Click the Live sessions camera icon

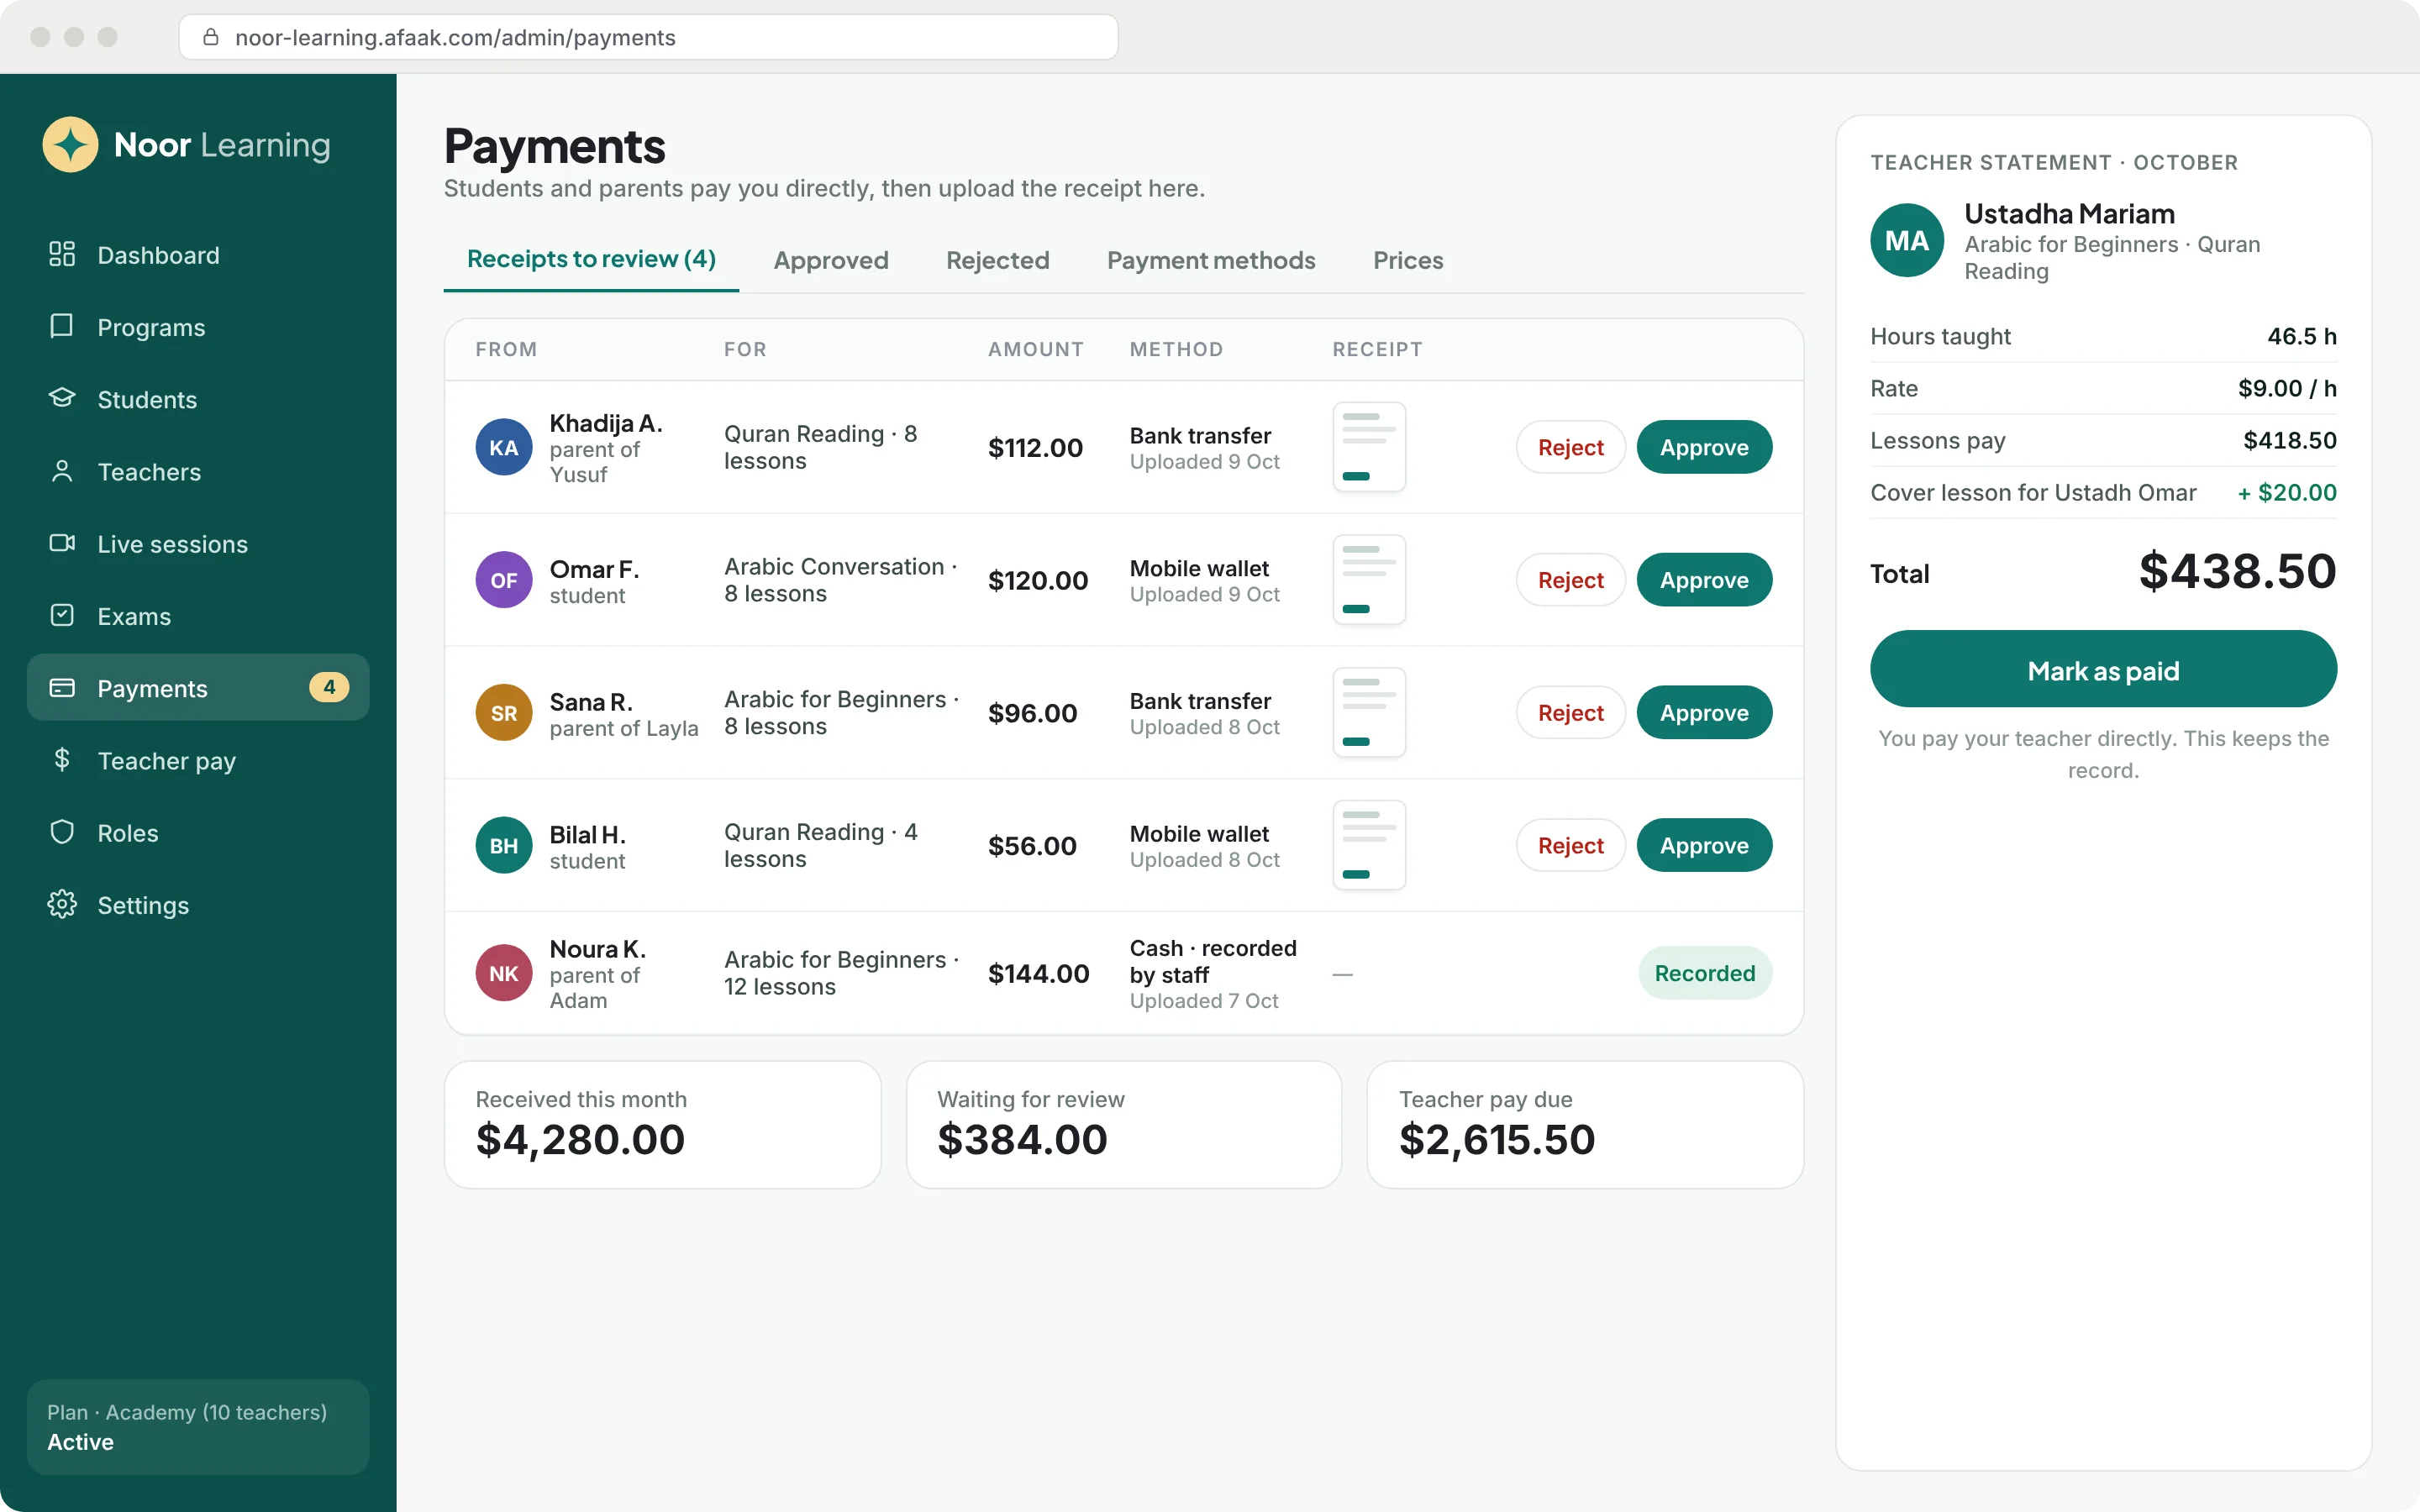point(62,543)
